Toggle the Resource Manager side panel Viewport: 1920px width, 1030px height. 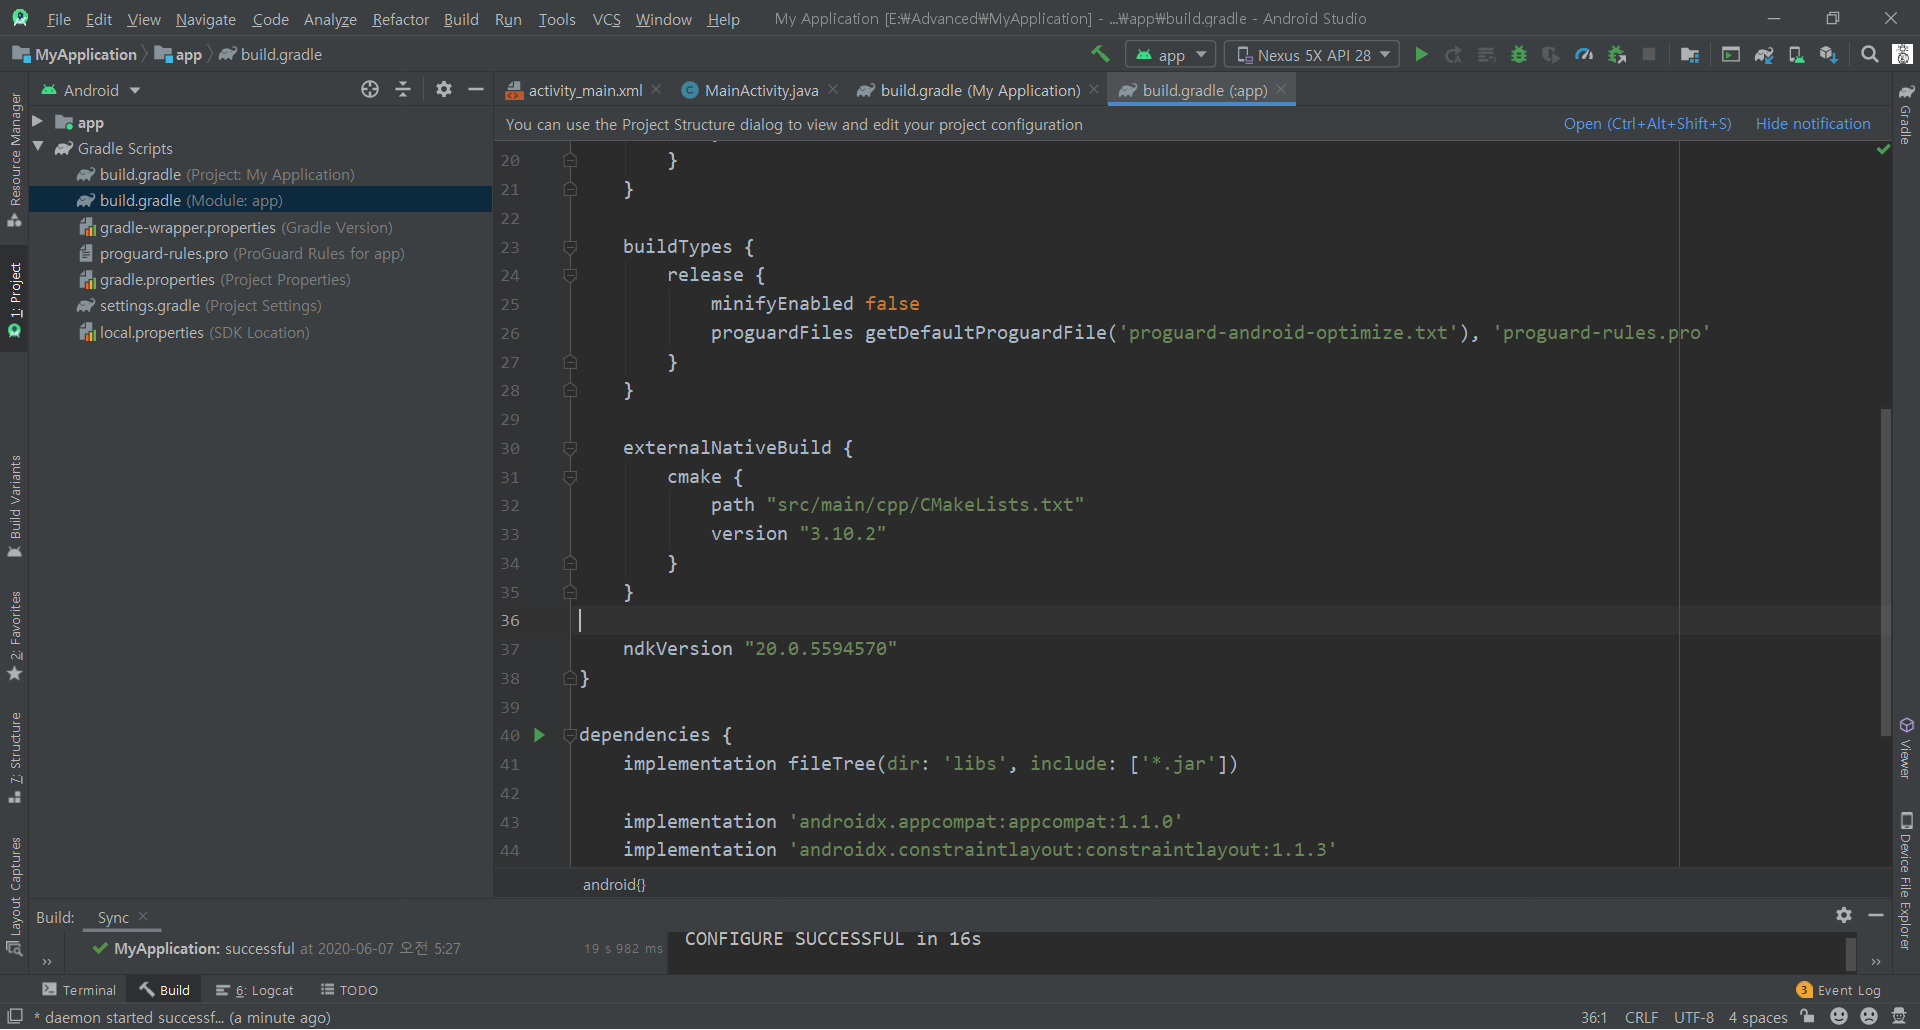click(15, 160)
